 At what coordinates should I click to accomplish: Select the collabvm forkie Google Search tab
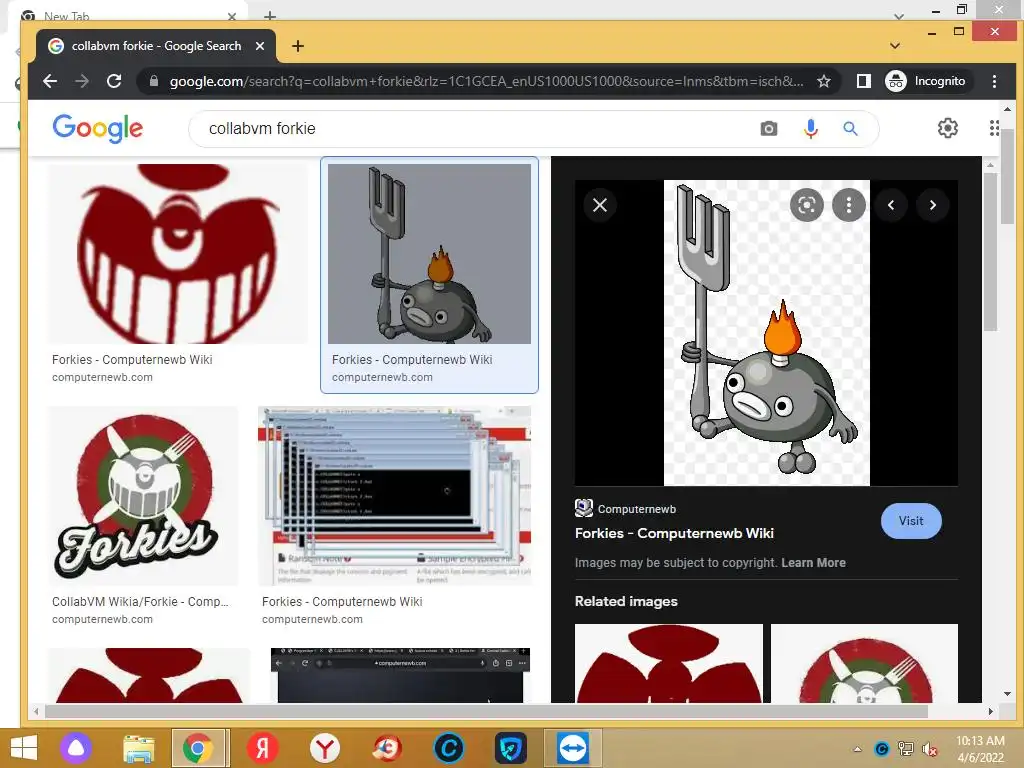(x=157, y=46)
